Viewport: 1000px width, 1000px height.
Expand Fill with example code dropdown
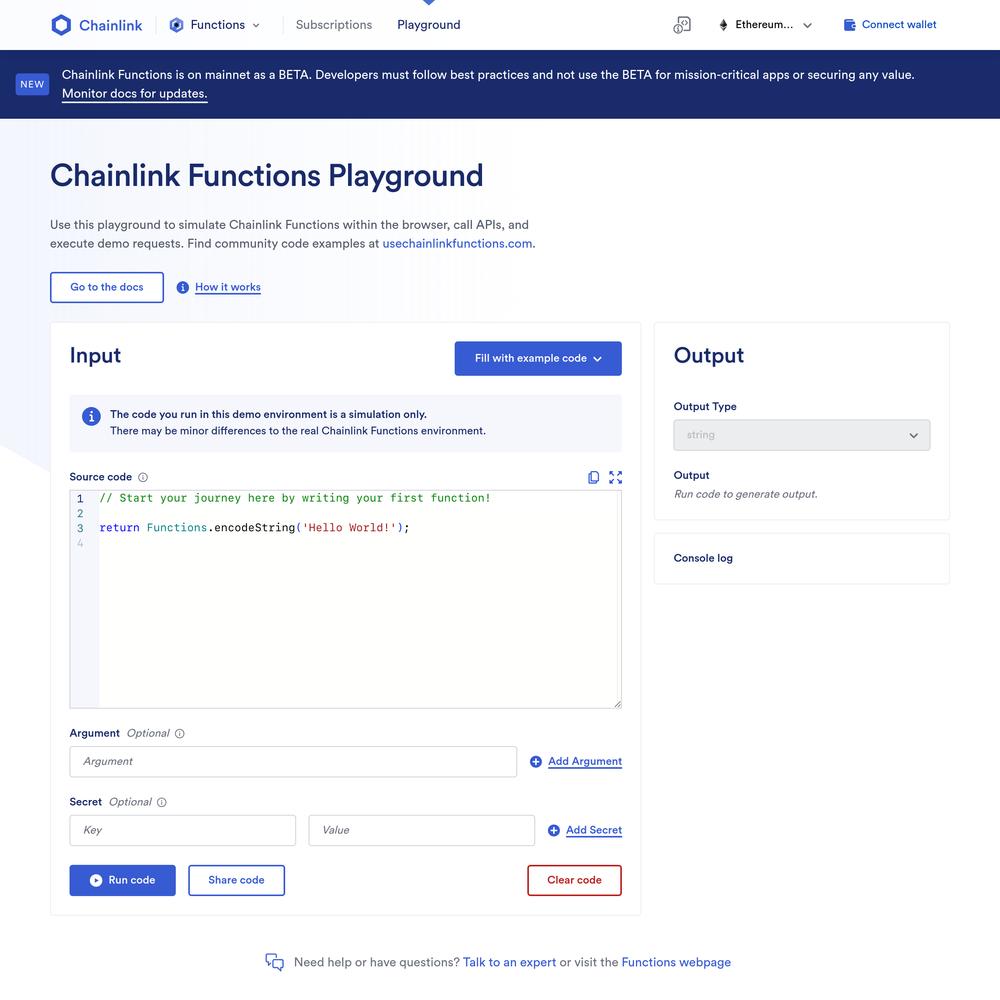click(x=538, y=358)
